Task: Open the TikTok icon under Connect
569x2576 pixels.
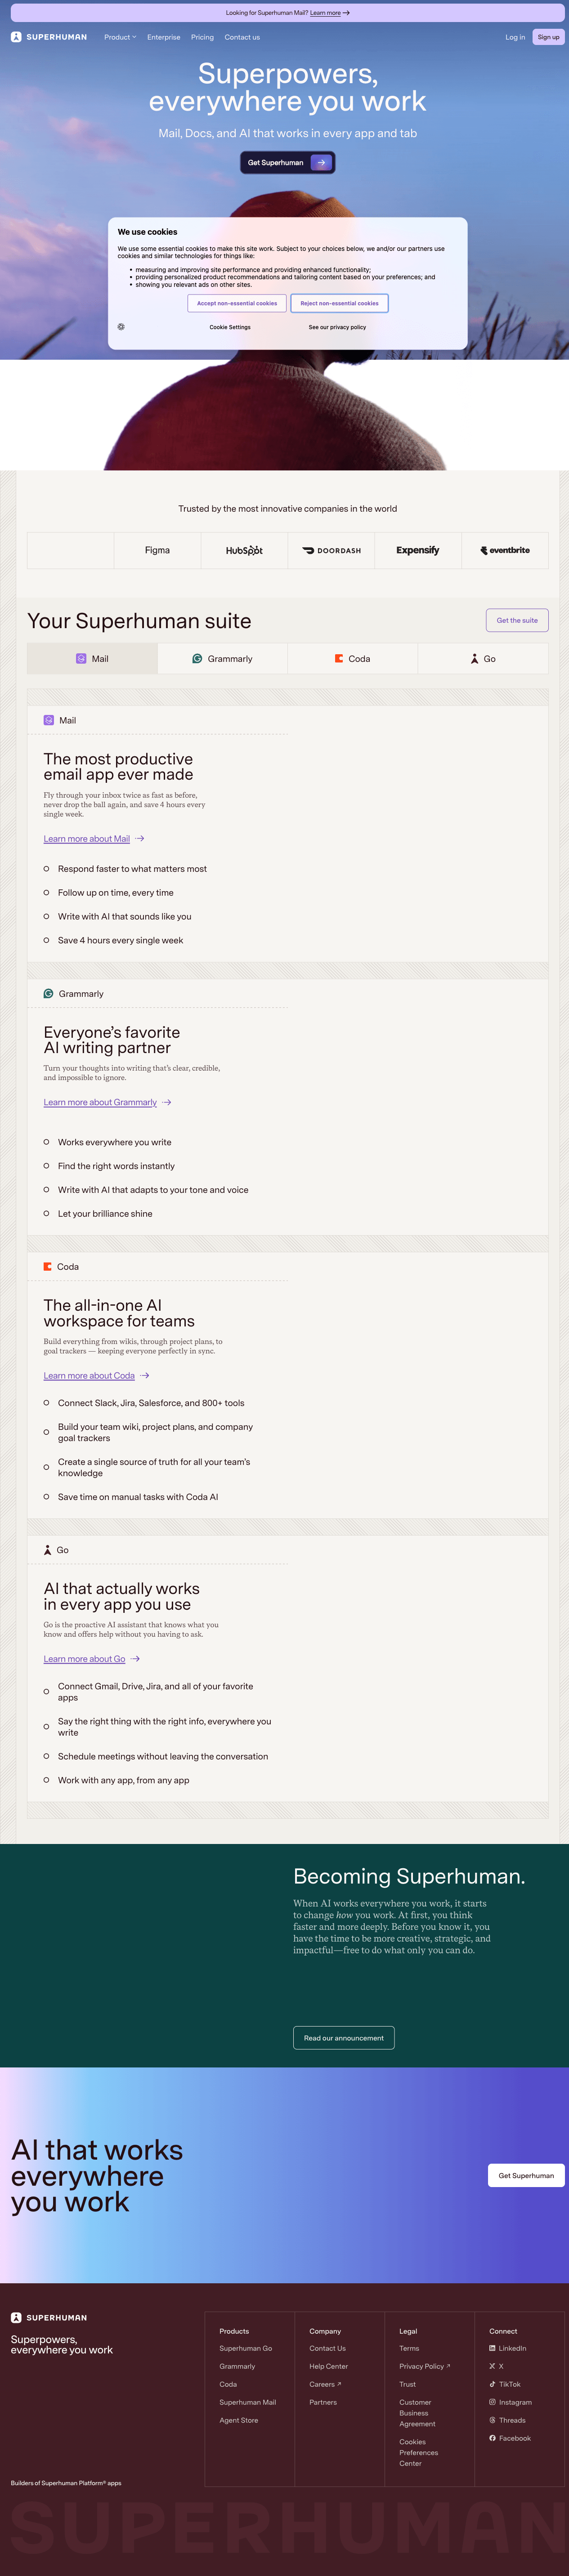Action: coord(492,2384)
